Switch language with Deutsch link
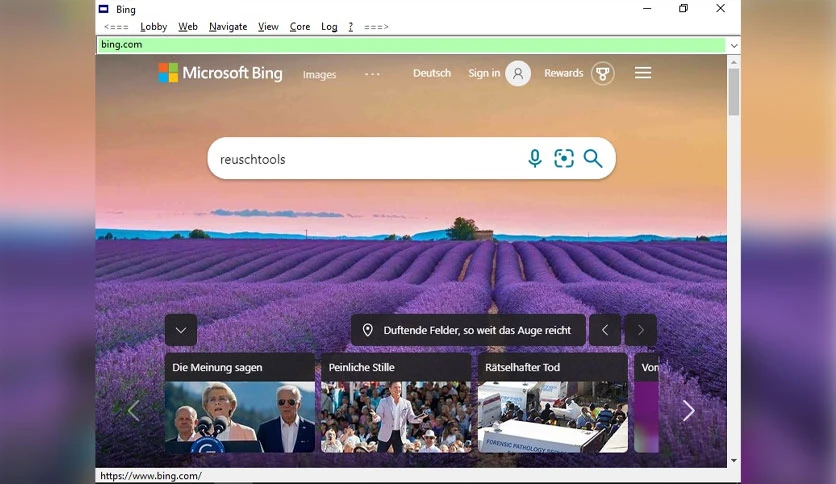 [432, 73]
